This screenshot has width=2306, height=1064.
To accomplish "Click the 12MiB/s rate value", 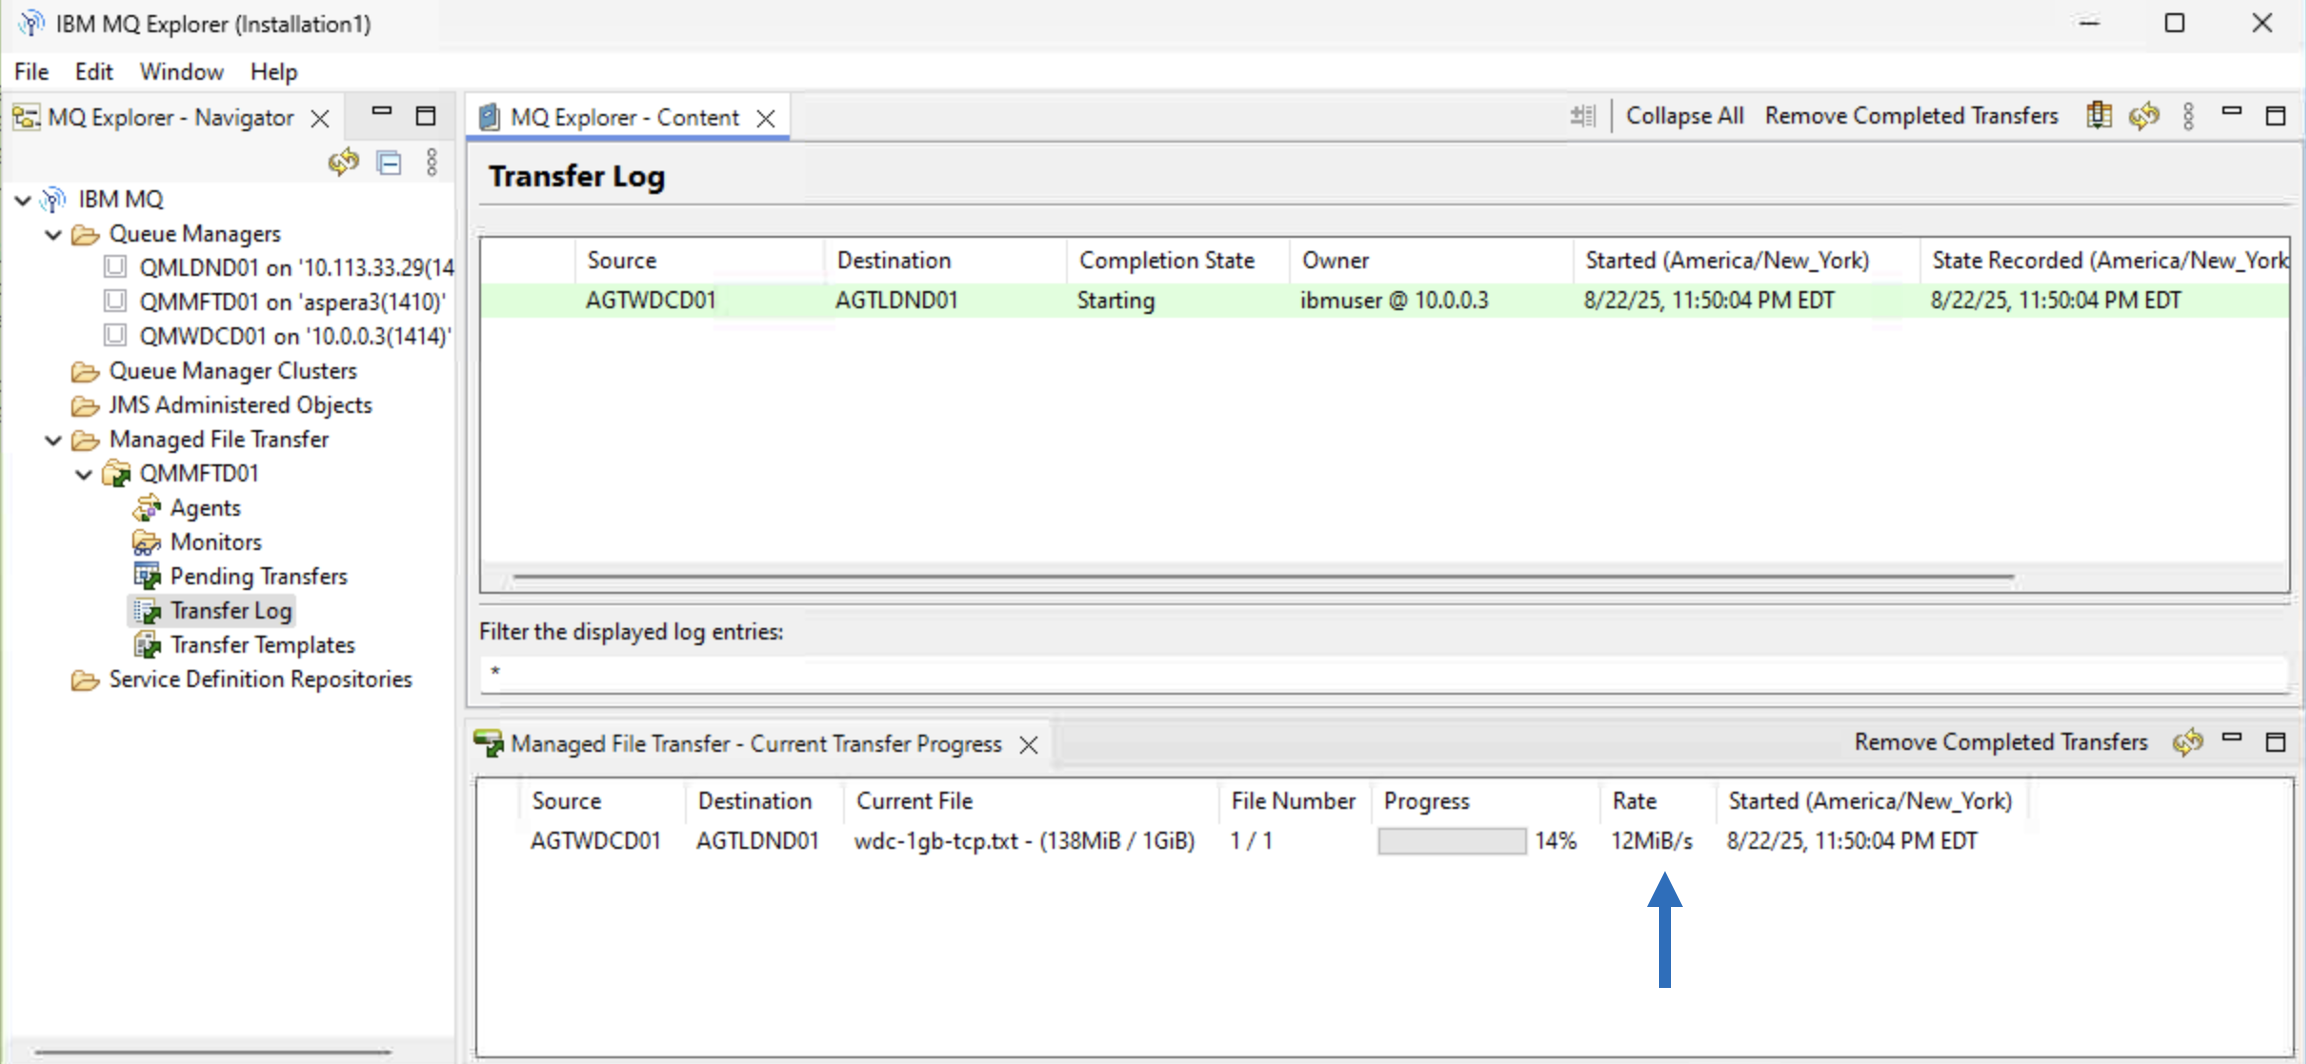I will (1652, 841).
